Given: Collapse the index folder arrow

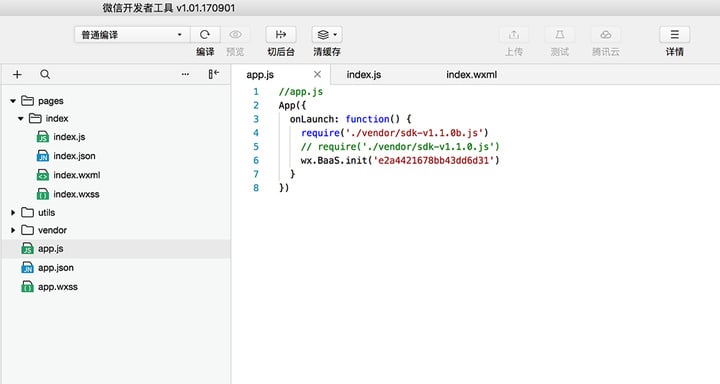Looking at the screenshot, I should coord(21,119).
